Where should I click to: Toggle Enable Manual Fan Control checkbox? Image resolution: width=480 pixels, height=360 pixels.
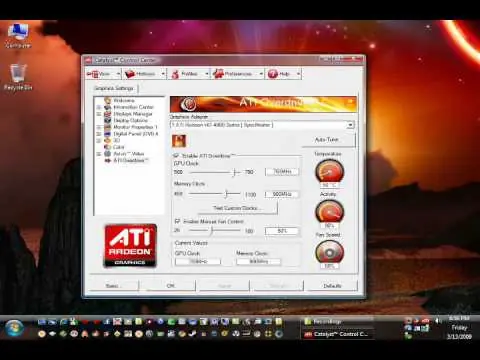pyautogui.click(x=177, y=221)
